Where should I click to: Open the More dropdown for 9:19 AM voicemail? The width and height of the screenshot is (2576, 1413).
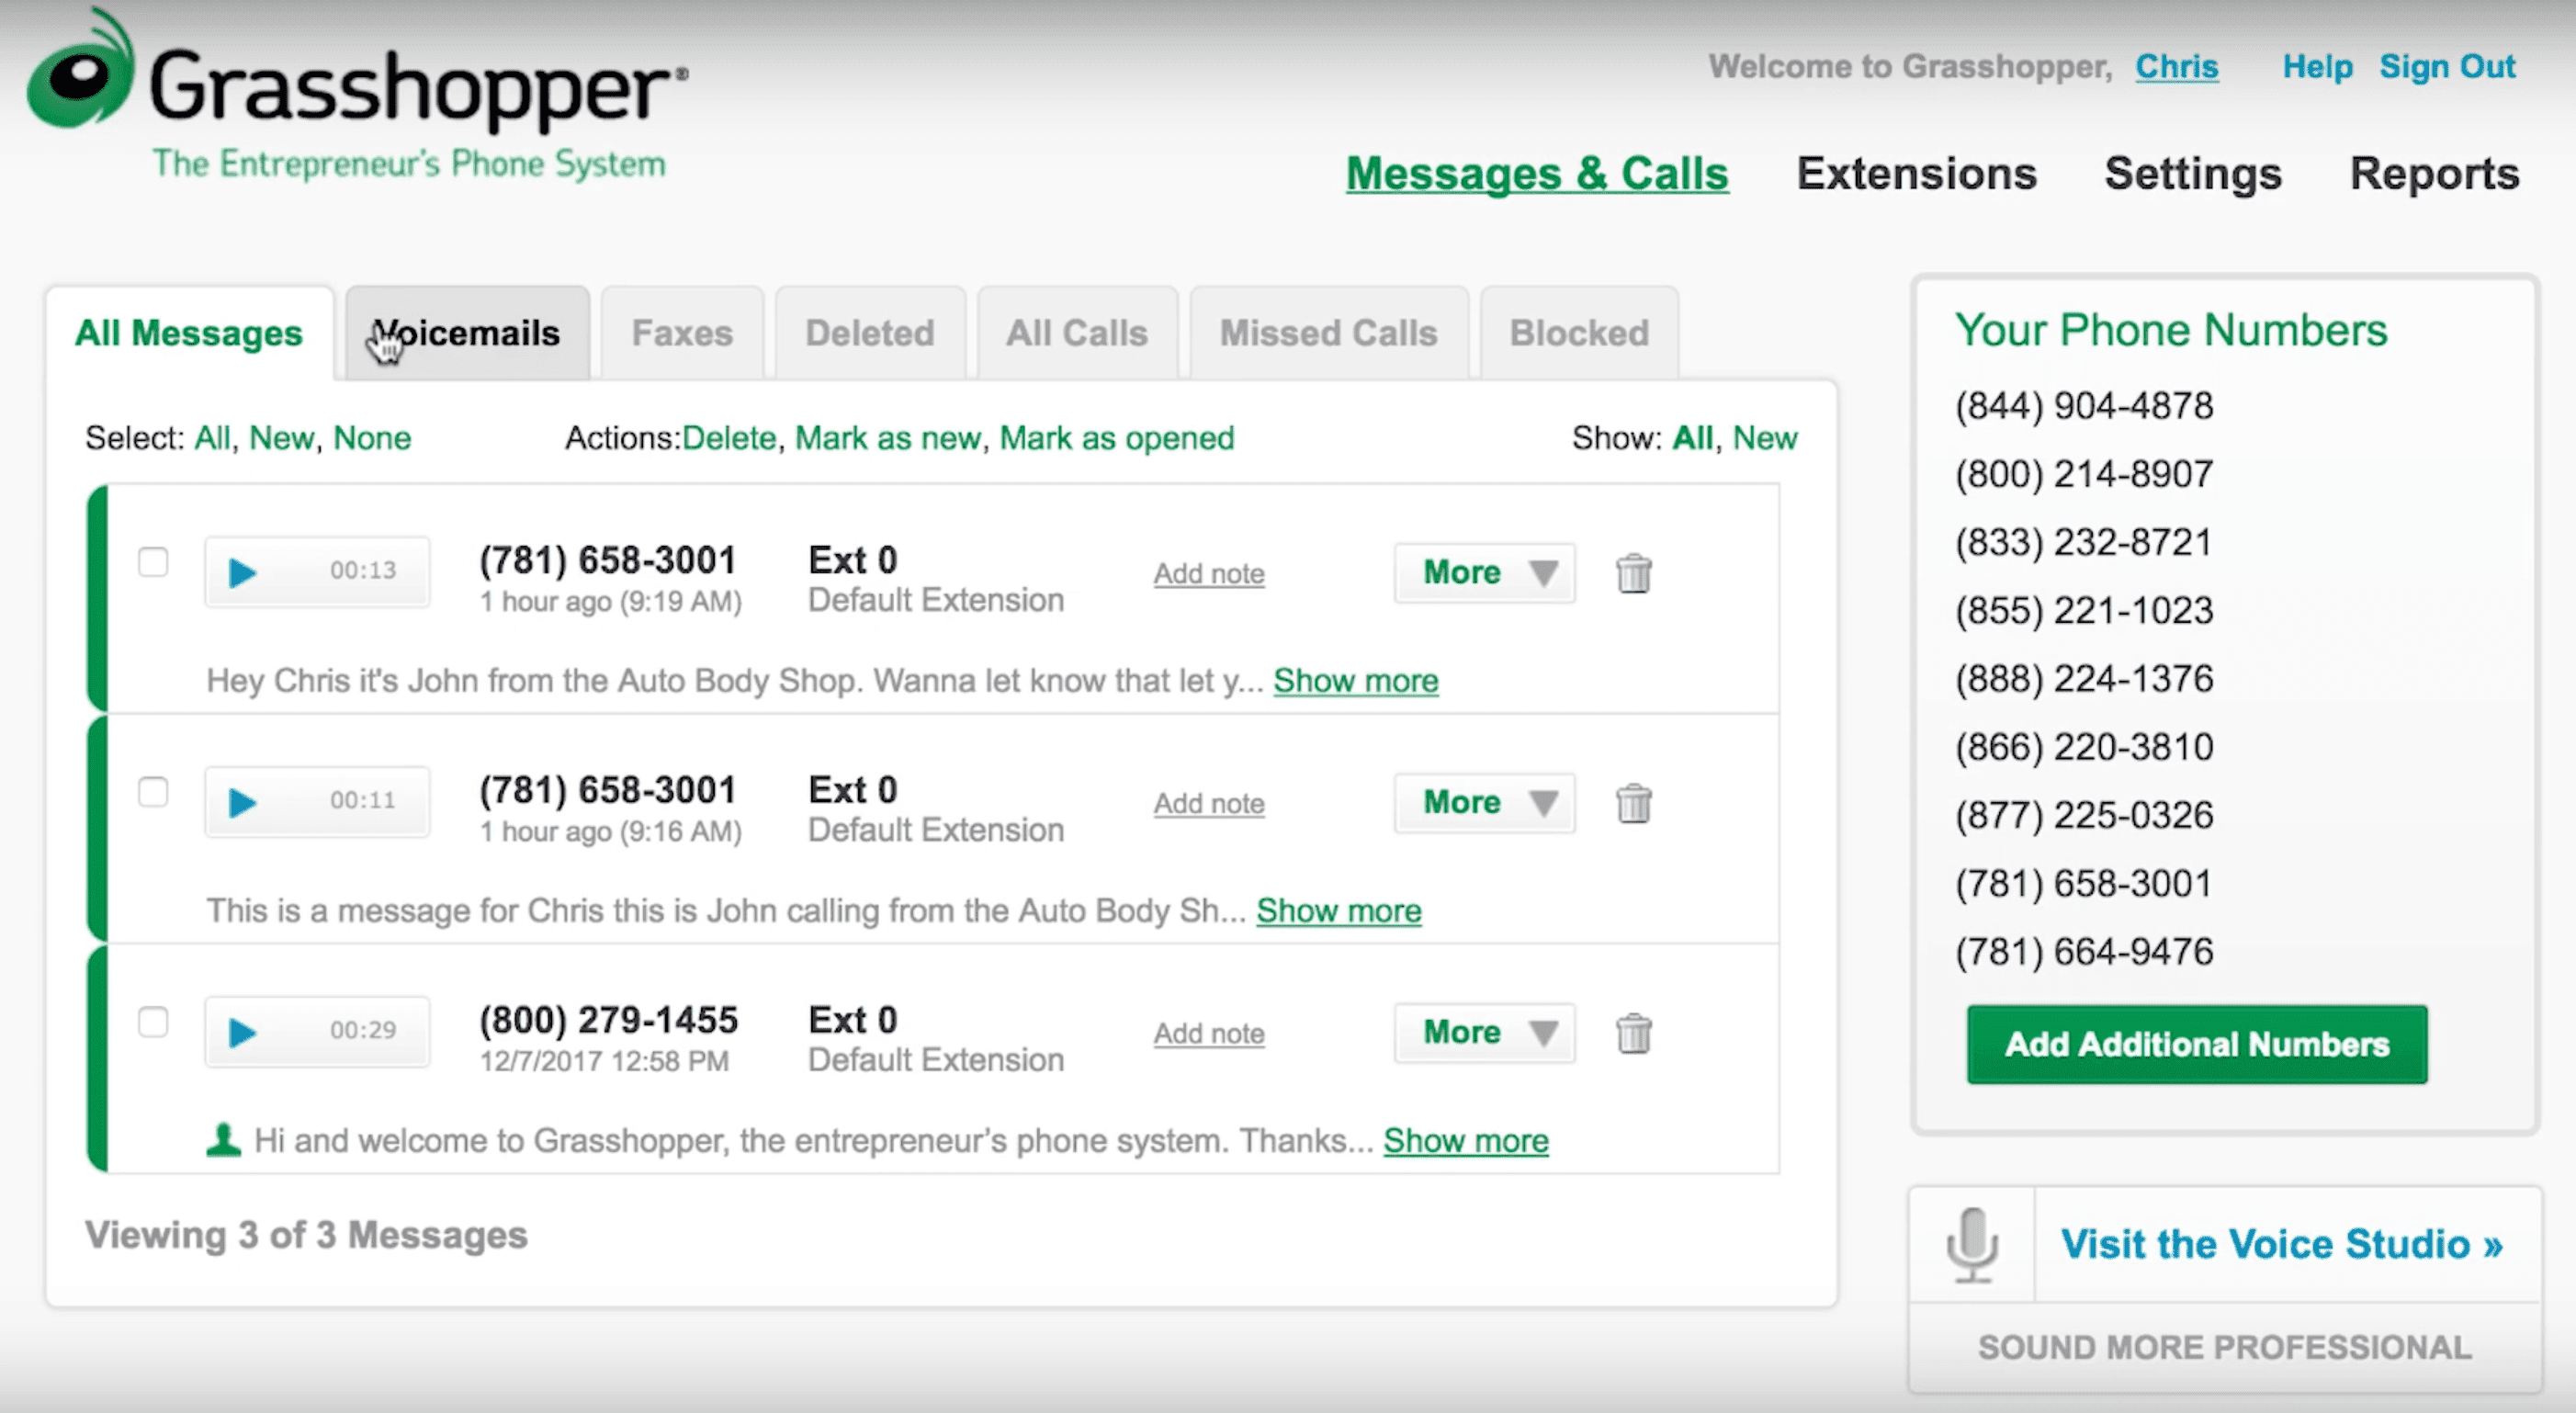(x=1485, y=573)
